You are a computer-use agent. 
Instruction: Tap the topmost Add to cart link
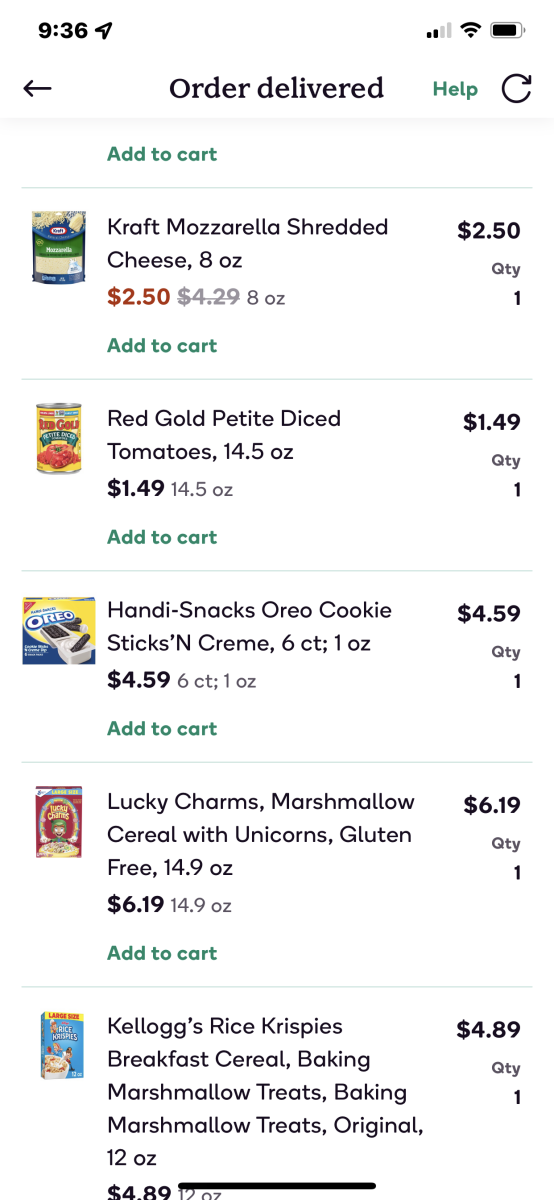[162, 154]
